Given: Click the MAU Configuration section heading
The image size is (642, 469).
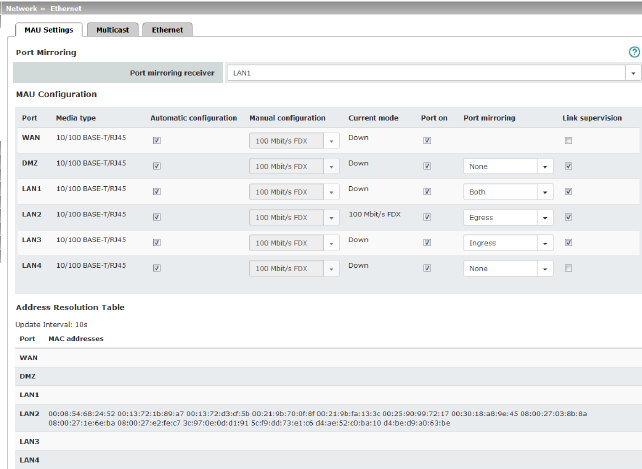Looking at the screenshot, I should [x=56, y=94].
